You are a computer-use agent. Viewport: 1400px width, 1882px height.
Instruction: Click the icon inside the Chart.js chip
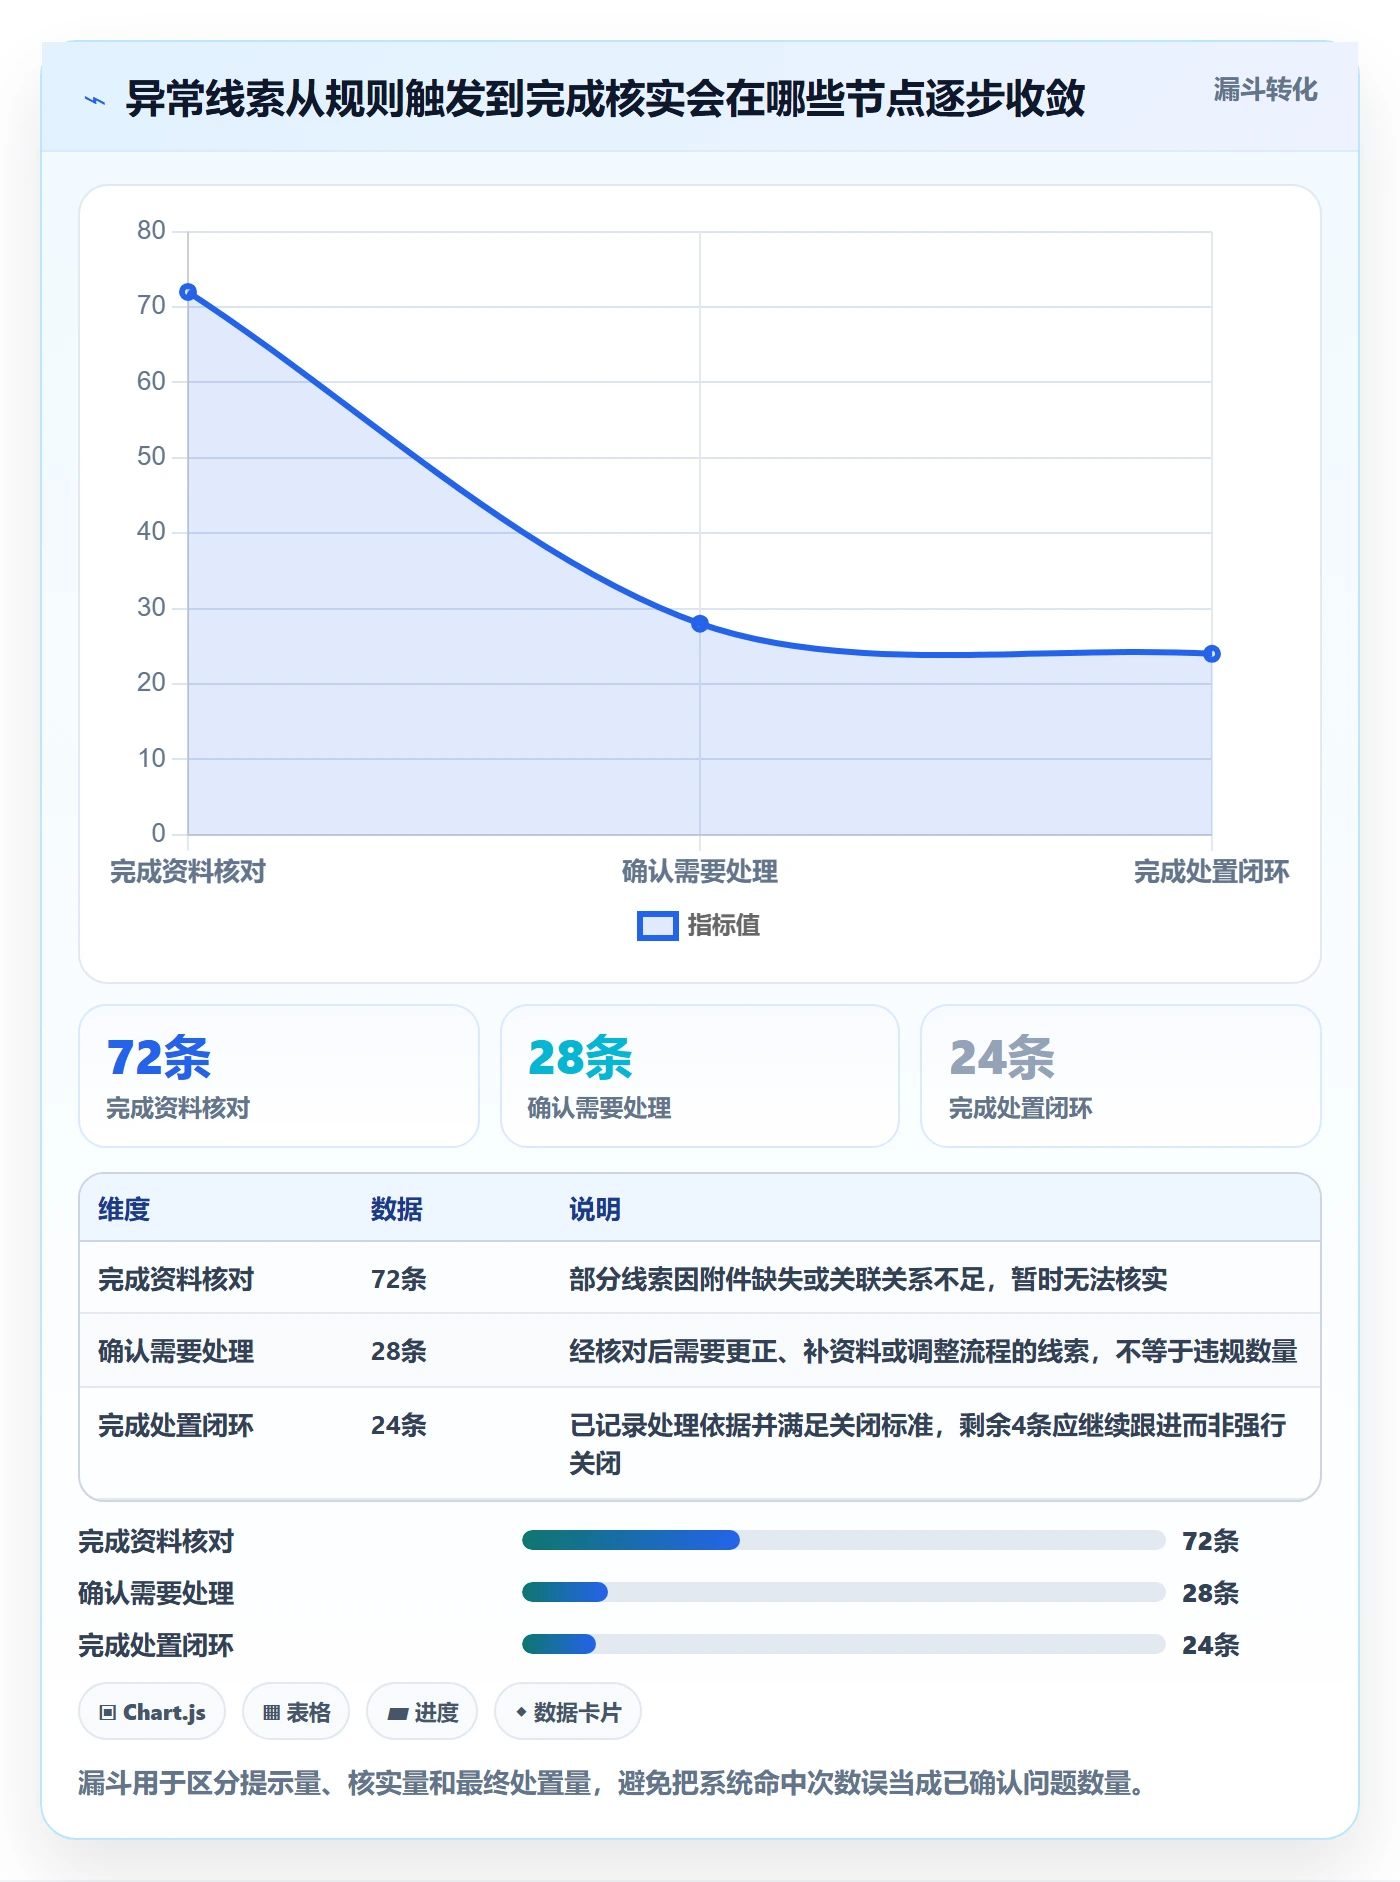click(108, 1713)
